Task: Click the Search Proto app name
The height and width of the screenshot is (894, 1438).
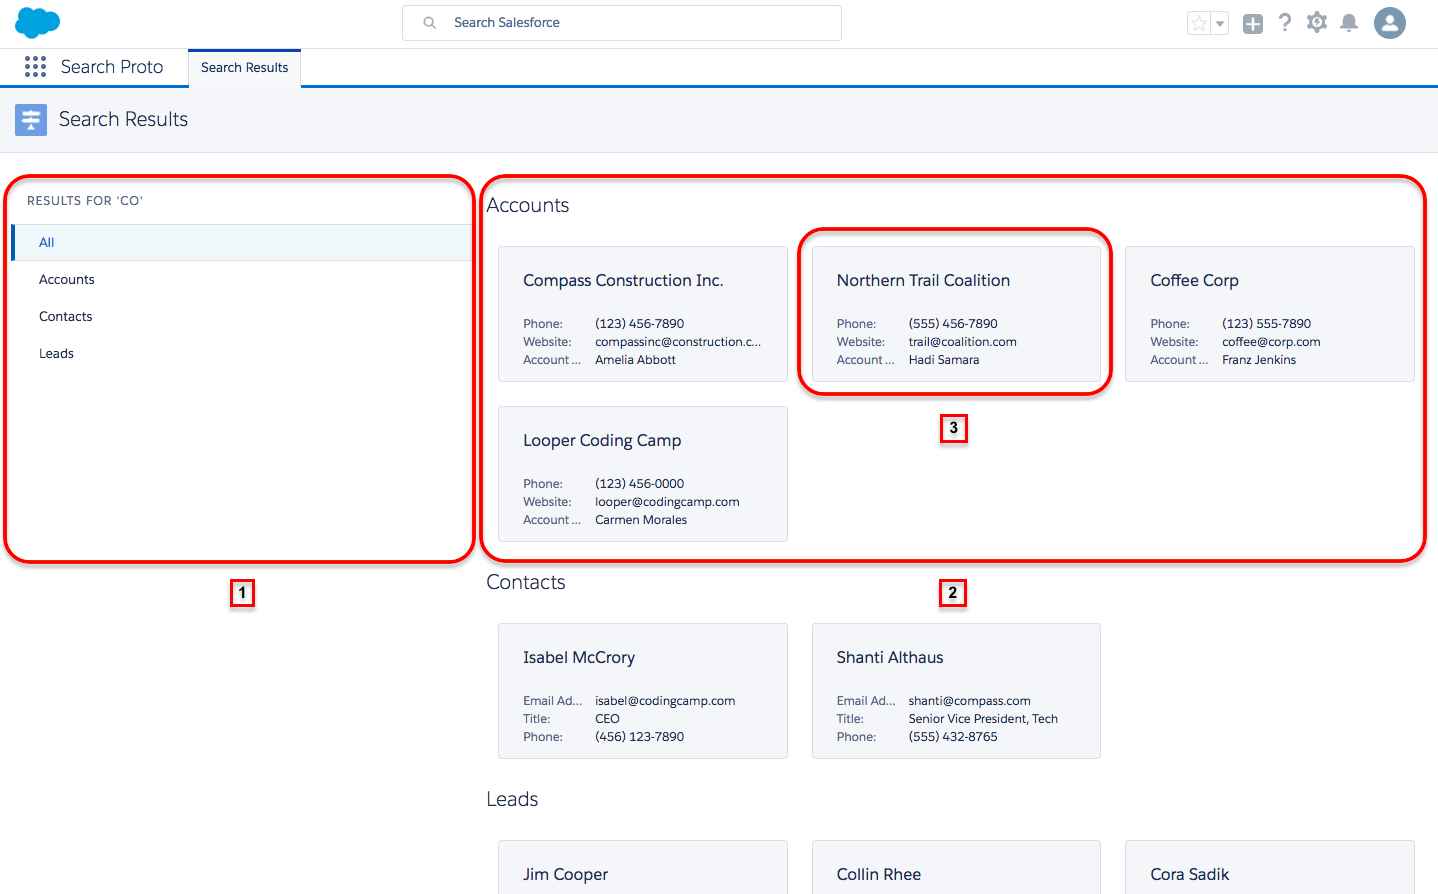Action: click(112, 67)
